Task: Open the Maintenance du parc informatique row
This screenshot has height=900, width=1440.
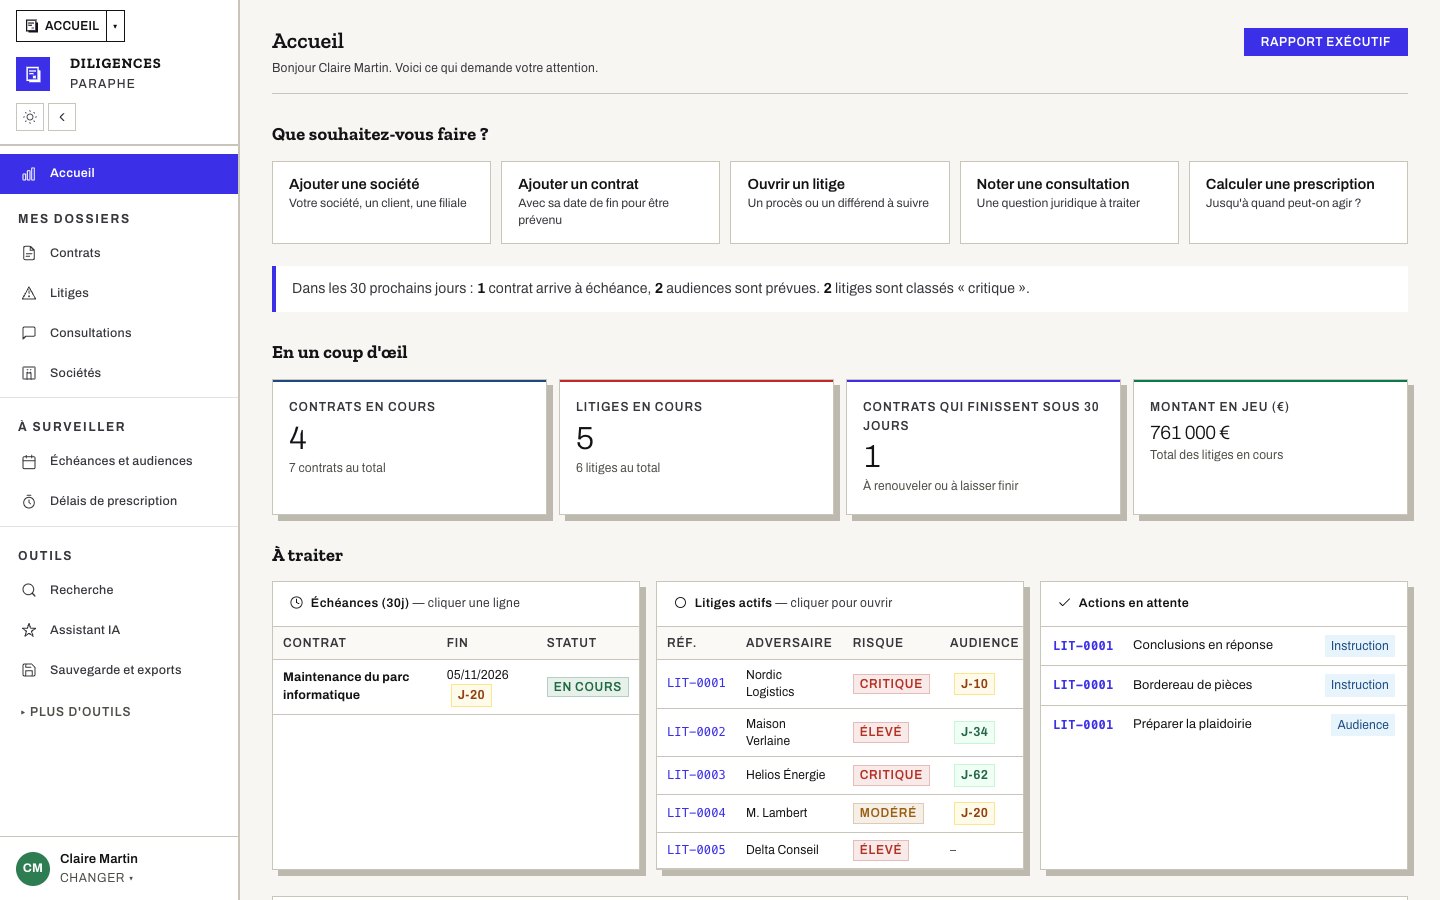Action: click(x=456, y=686)
